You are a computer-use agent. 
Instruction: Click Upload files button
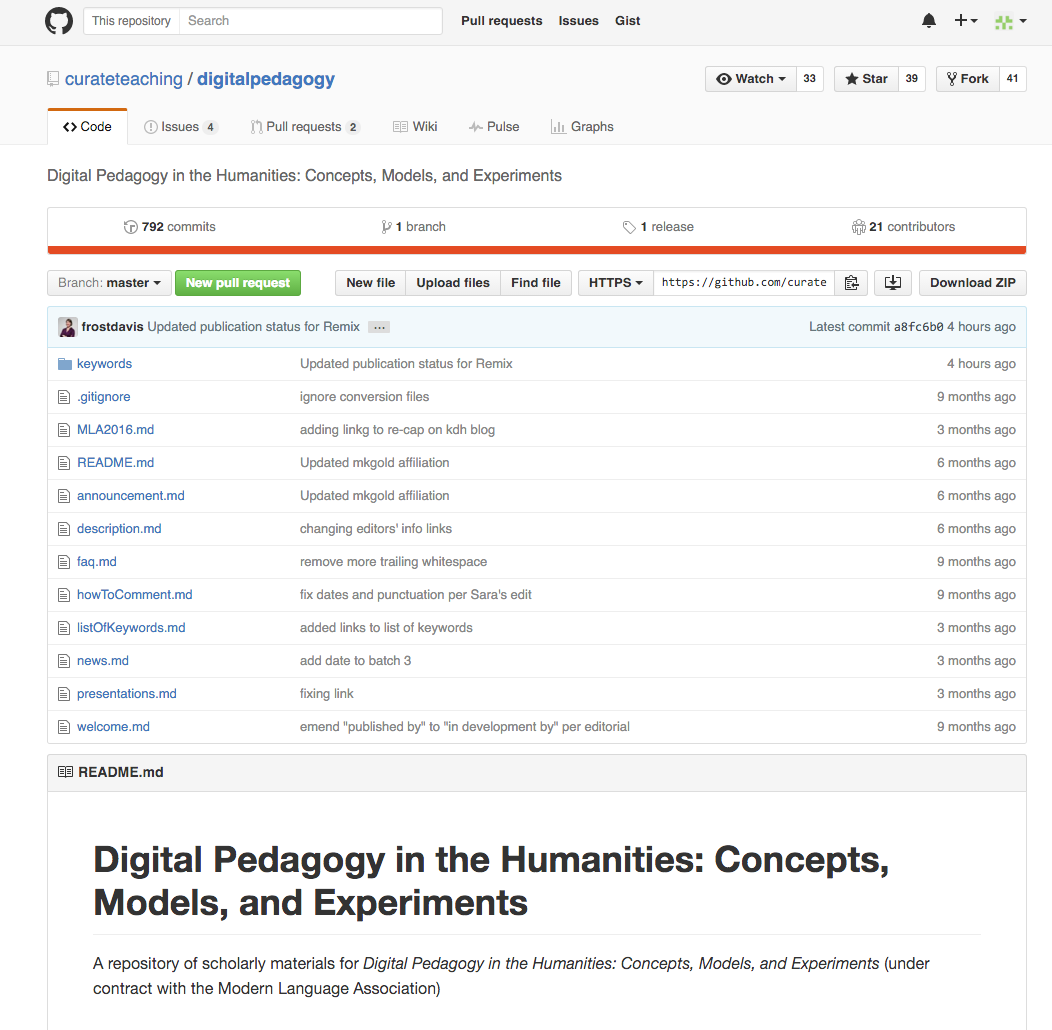pyautogui.click(x=453, y=283)
